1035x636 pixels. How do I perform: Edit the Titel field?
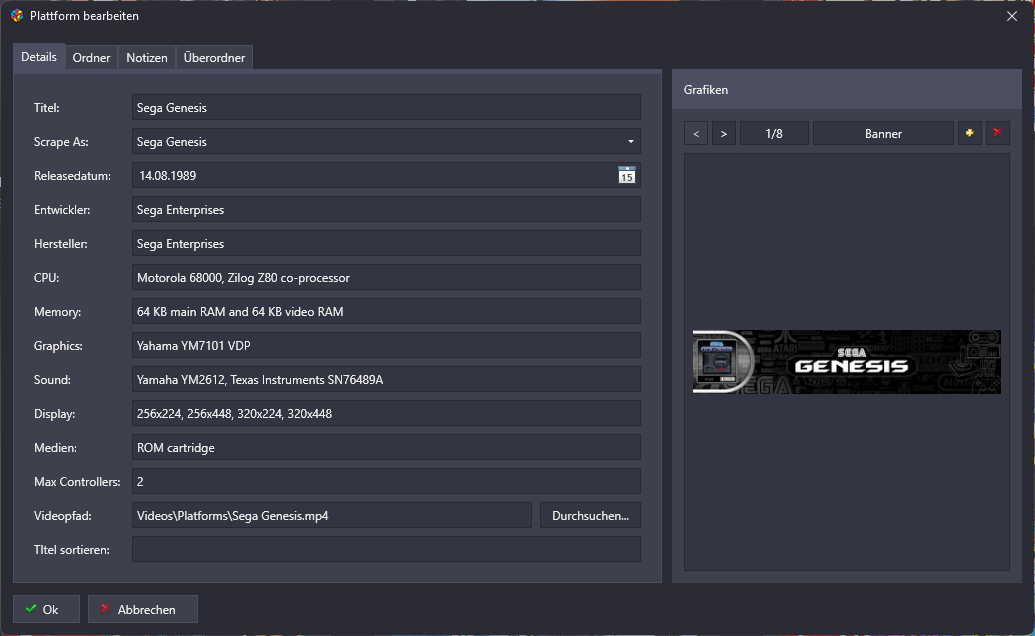(386, 108)
